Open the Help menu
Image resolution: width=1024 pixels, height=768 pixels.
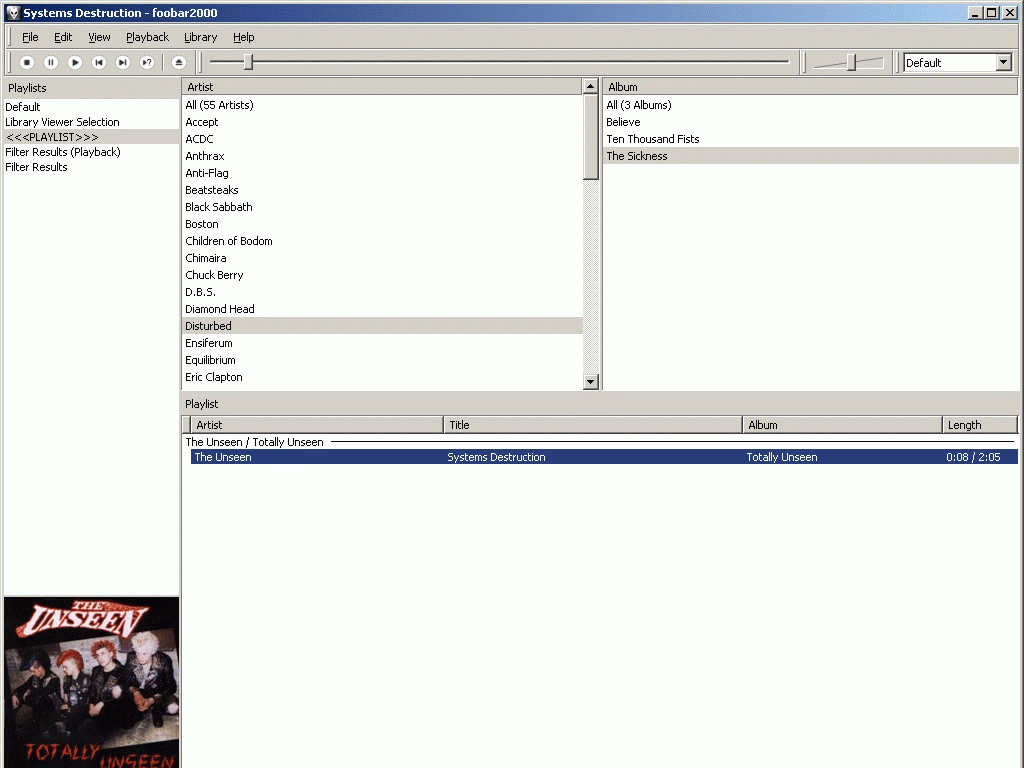click(244, 37)
